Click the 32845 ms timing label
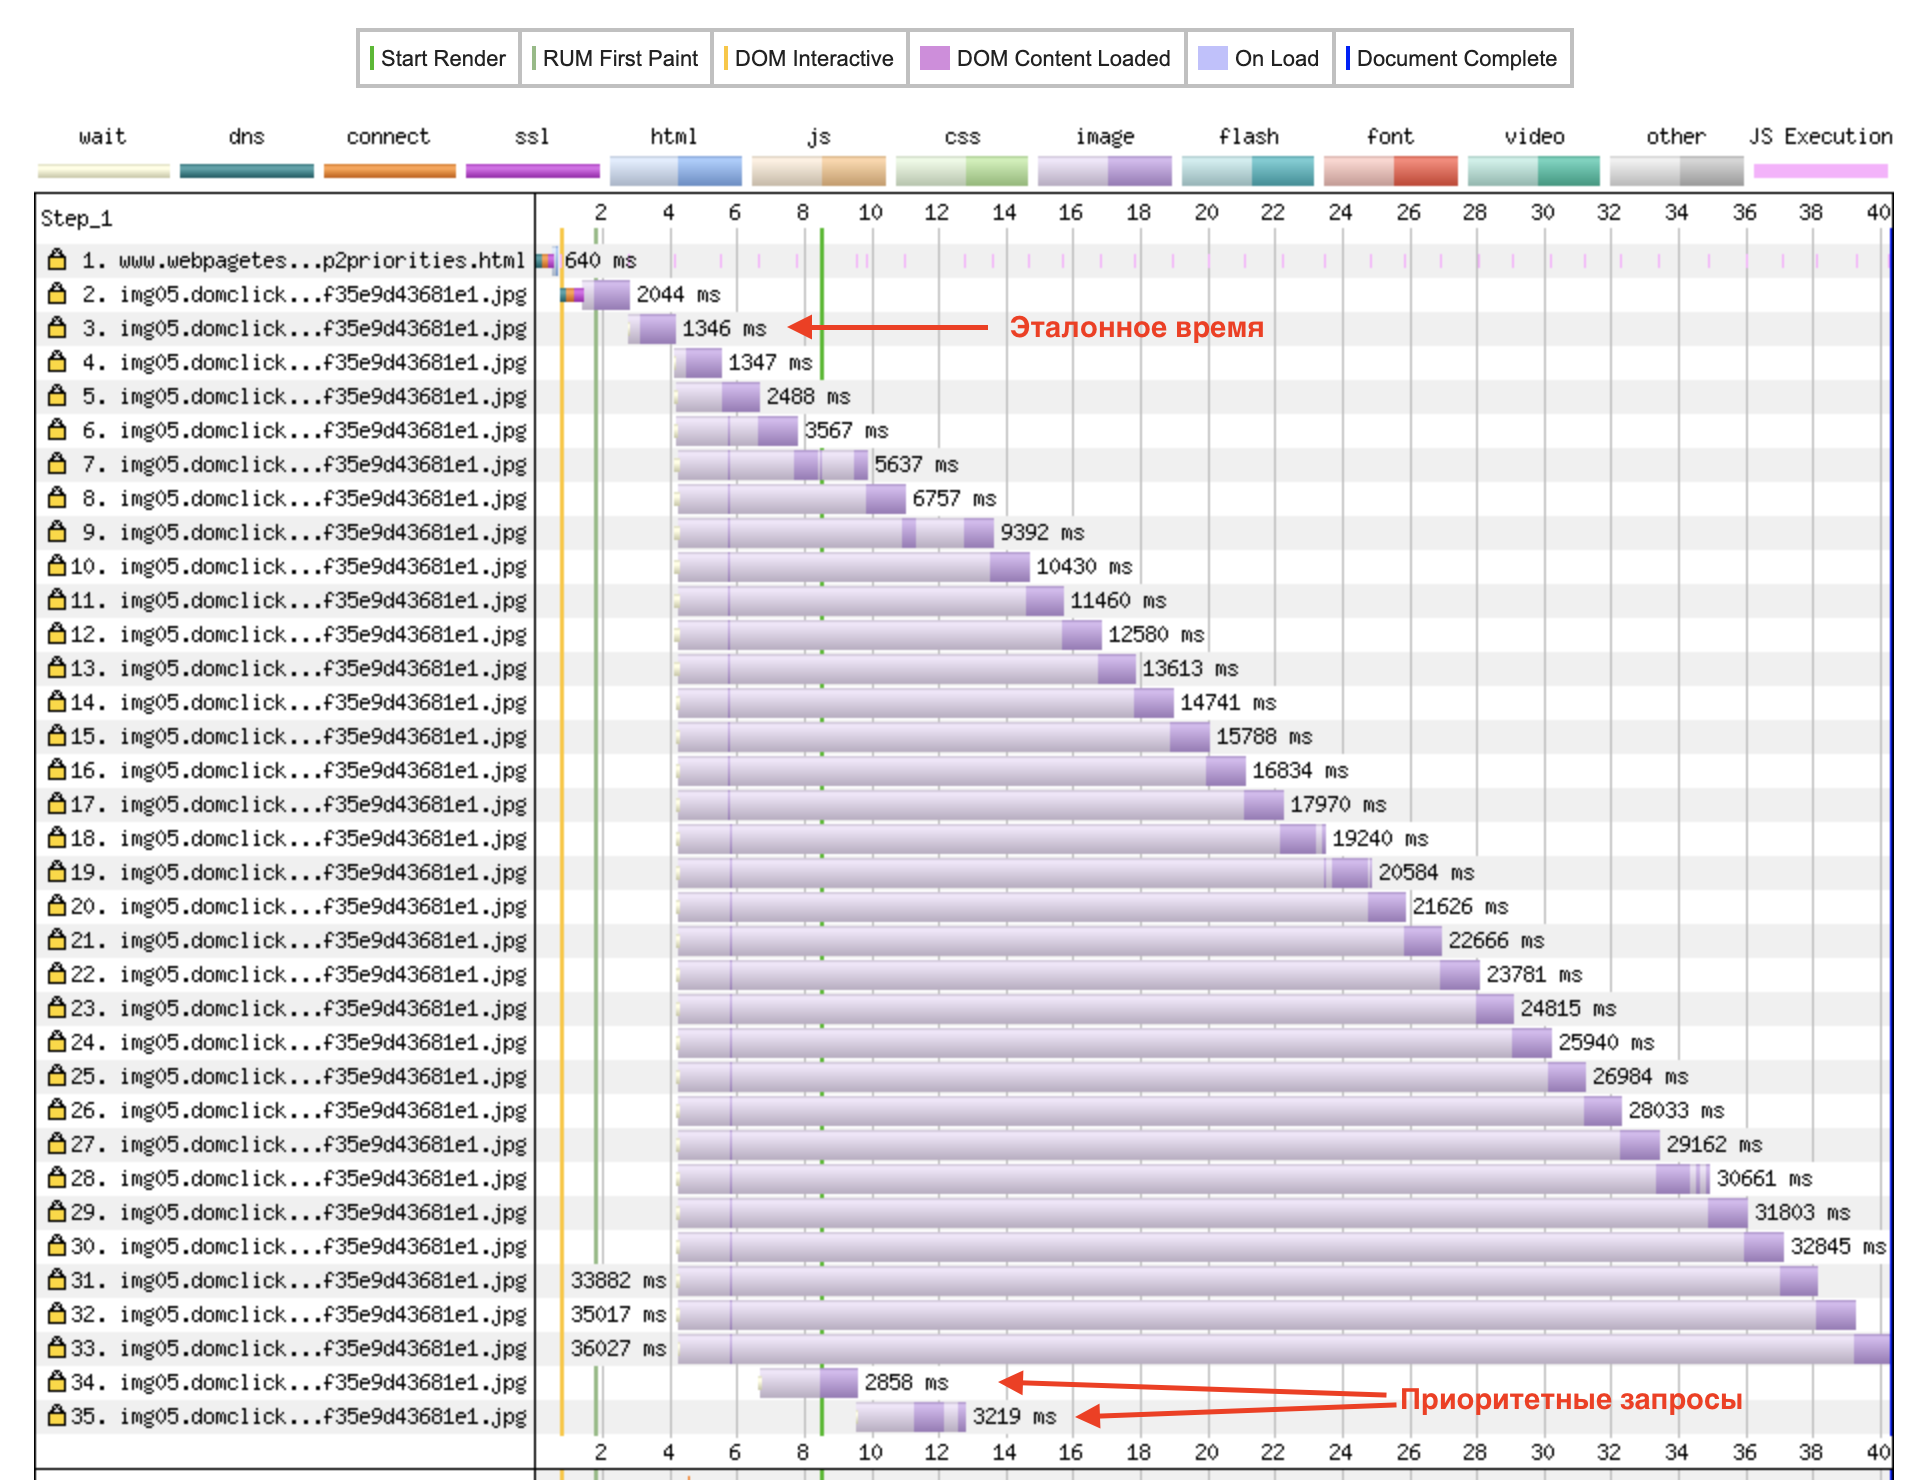 (x=1838, y=1246)
